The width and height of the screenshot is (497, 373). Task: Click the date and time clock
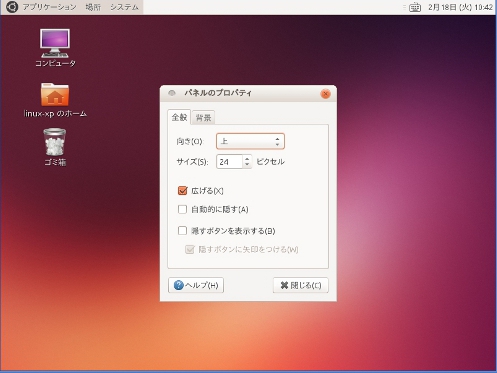tap(460, 7)
